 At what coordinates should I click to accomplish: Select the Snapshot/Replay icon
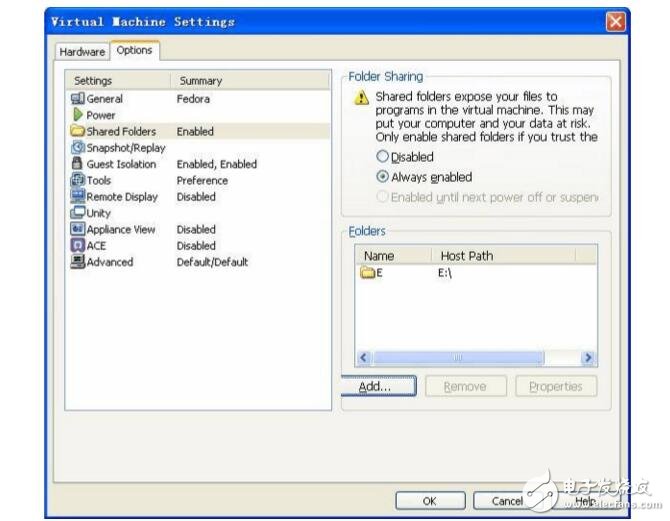77,148
